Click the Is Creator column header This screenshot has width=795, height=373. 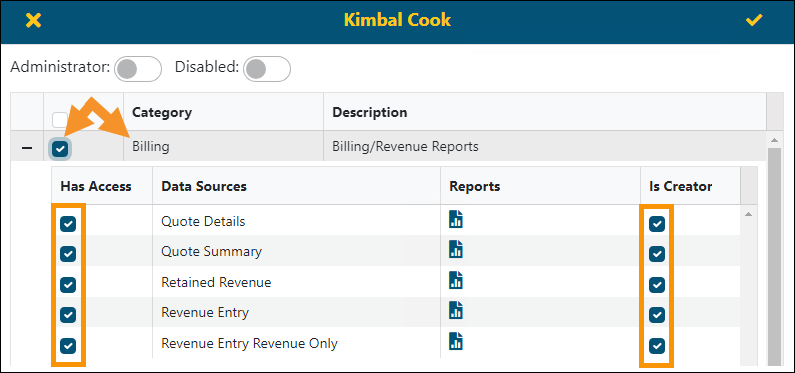click(x=690, y=186)
